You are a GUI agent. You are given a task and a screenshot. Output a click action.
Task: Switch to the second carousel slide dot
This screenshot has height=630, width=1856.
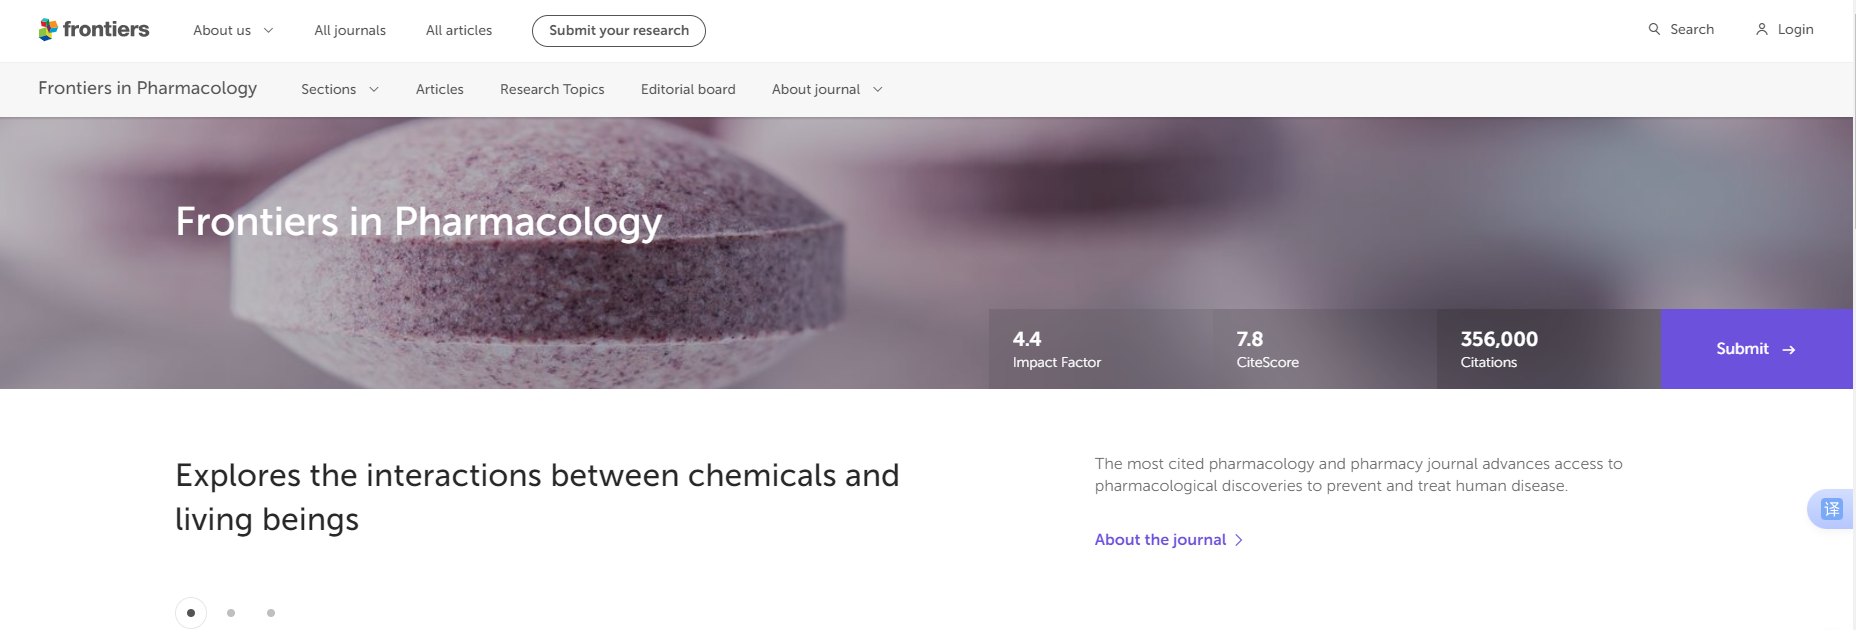point(231,613)
